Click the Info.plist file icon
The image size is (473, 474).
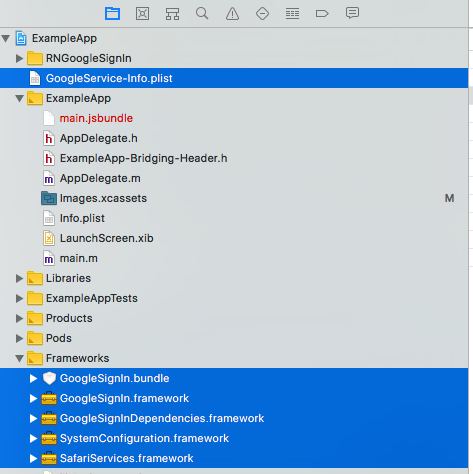pos(49,218)
